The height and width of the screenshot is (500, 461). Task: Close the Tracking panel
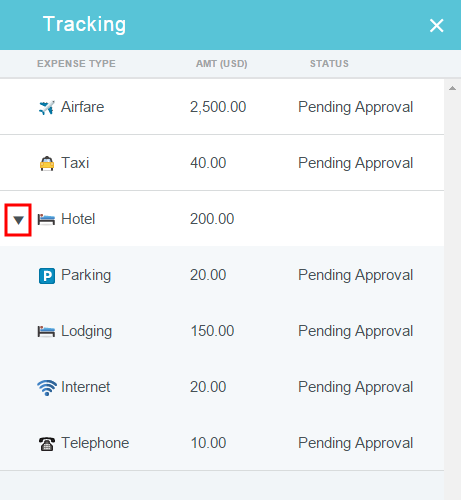click(x=436, y=25)
